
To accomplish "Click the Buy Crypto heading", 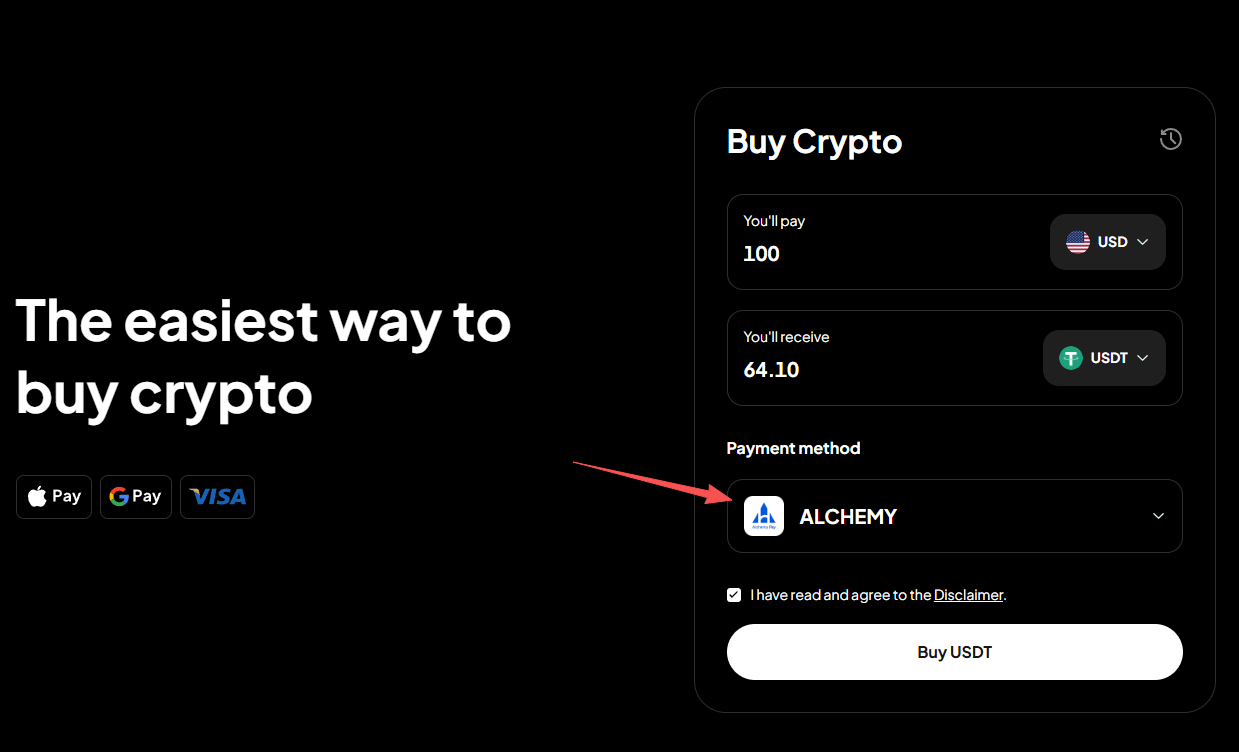I will tap(814, 141).
